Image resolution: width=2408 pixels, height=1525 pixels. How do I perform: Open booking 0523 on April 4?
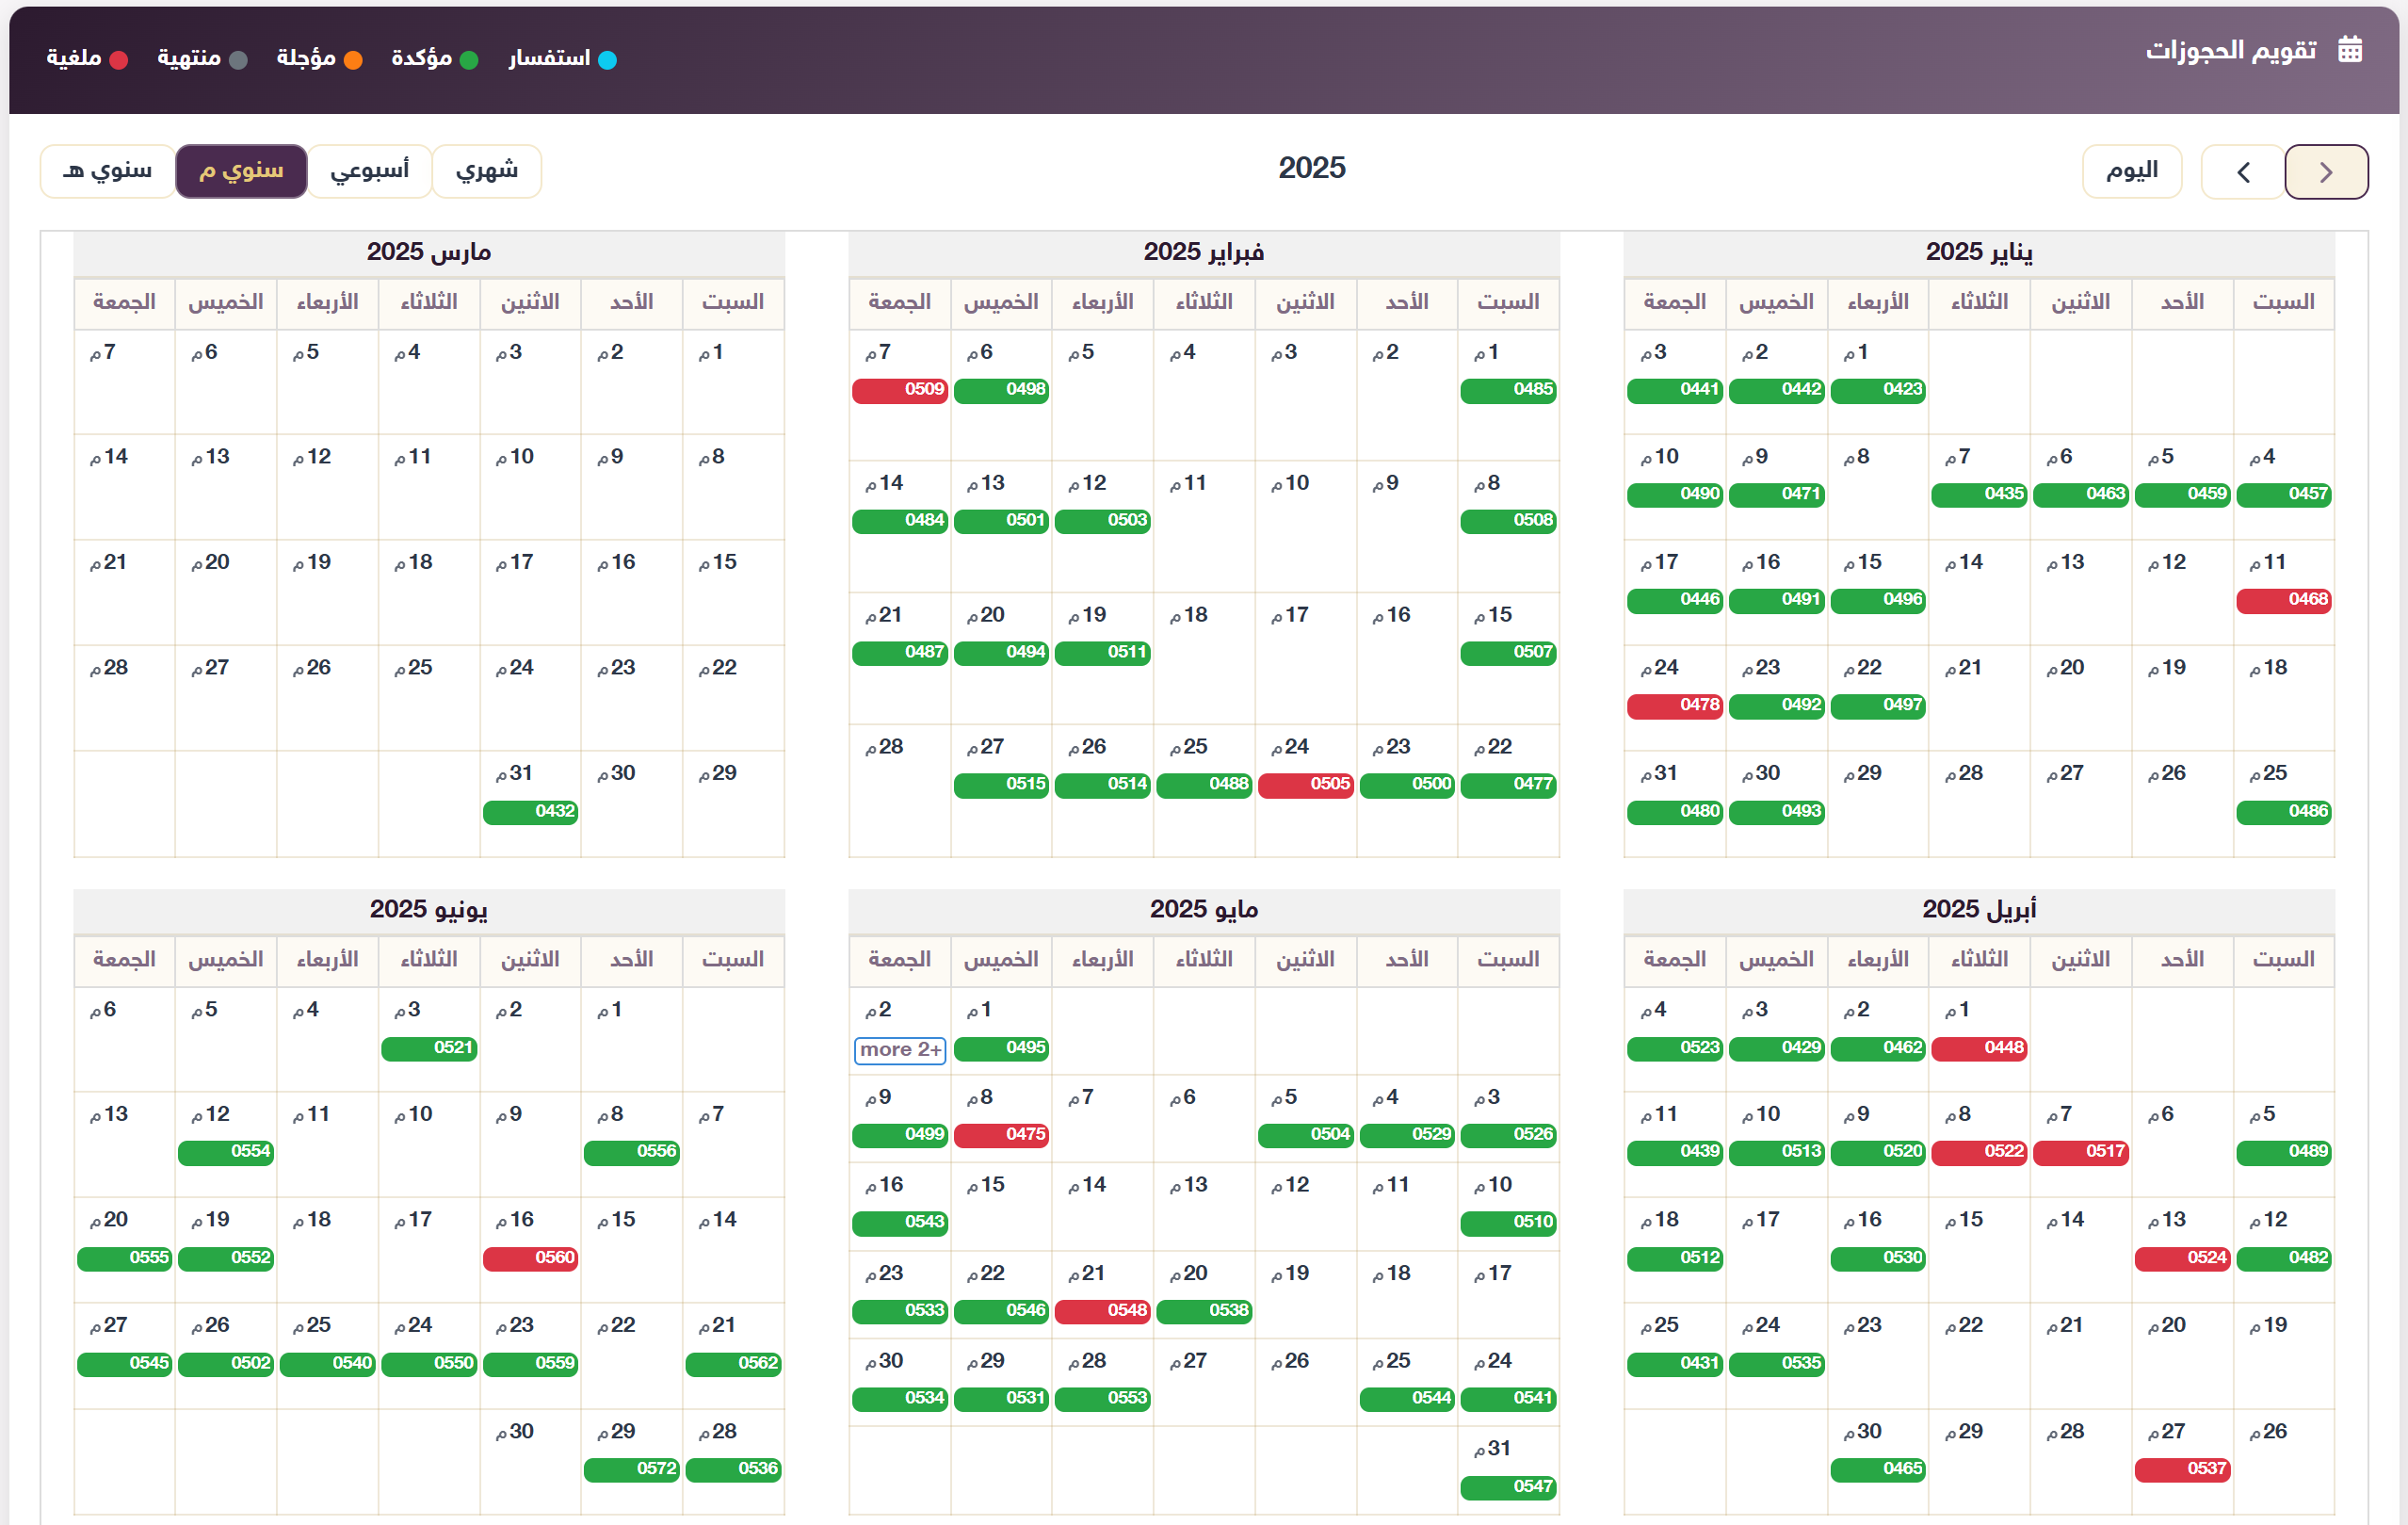click(1675, 1048)
